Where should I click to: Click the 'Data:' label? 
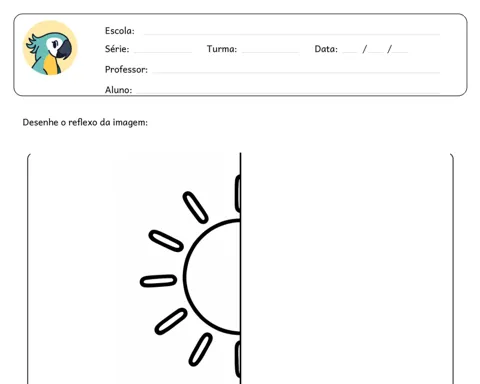pyautogui.click(x=326, y=49)
